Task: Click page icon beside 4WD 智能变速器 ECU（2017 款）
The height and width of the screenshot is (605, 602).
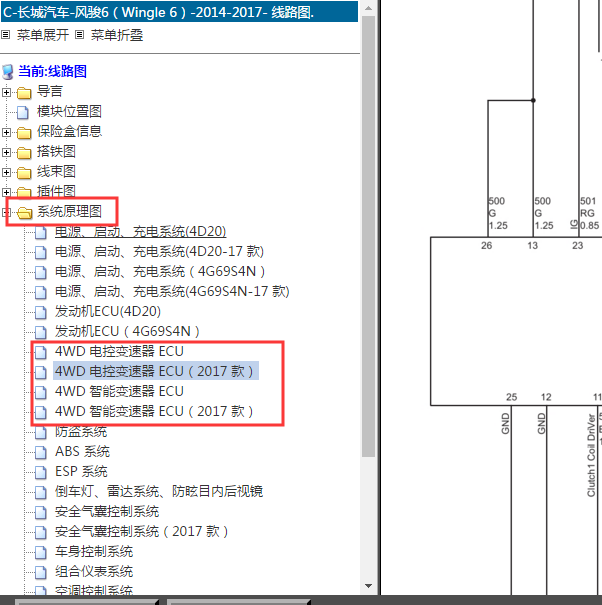Action: (x=41, y=412)
